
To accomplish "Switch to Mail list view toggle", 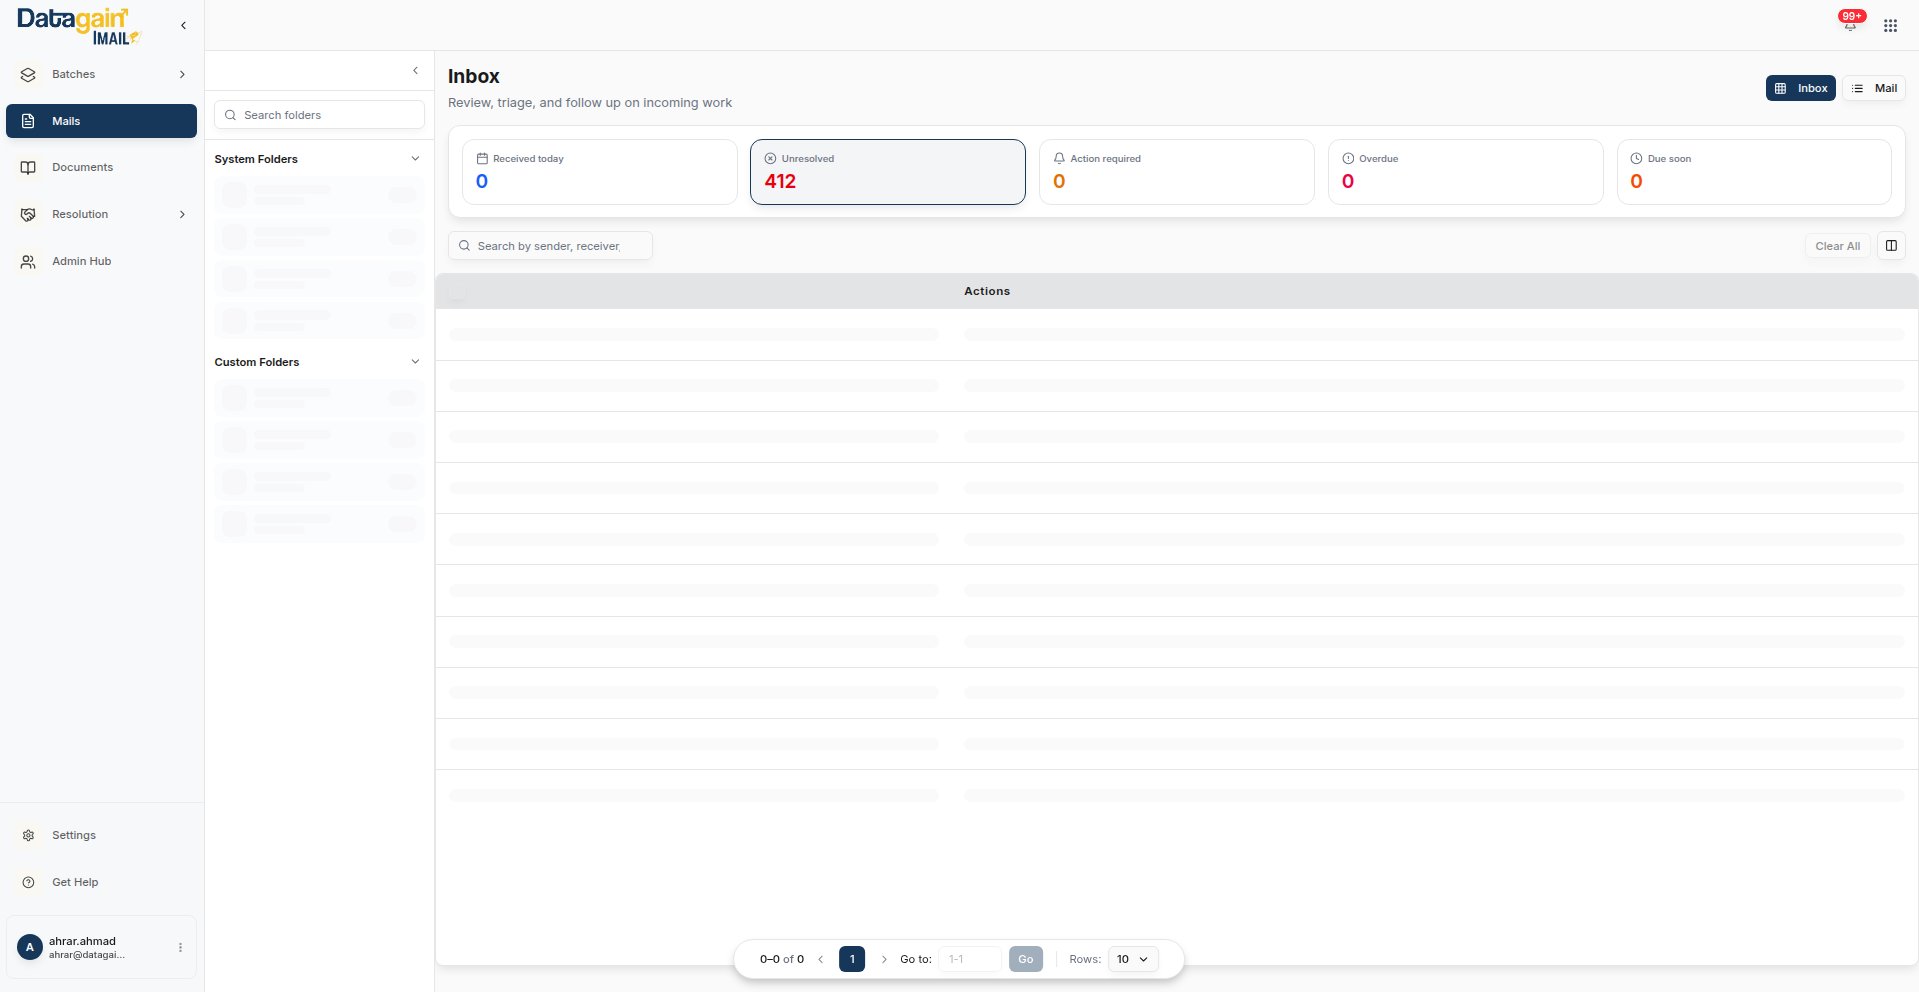I will coord(1874,88).
